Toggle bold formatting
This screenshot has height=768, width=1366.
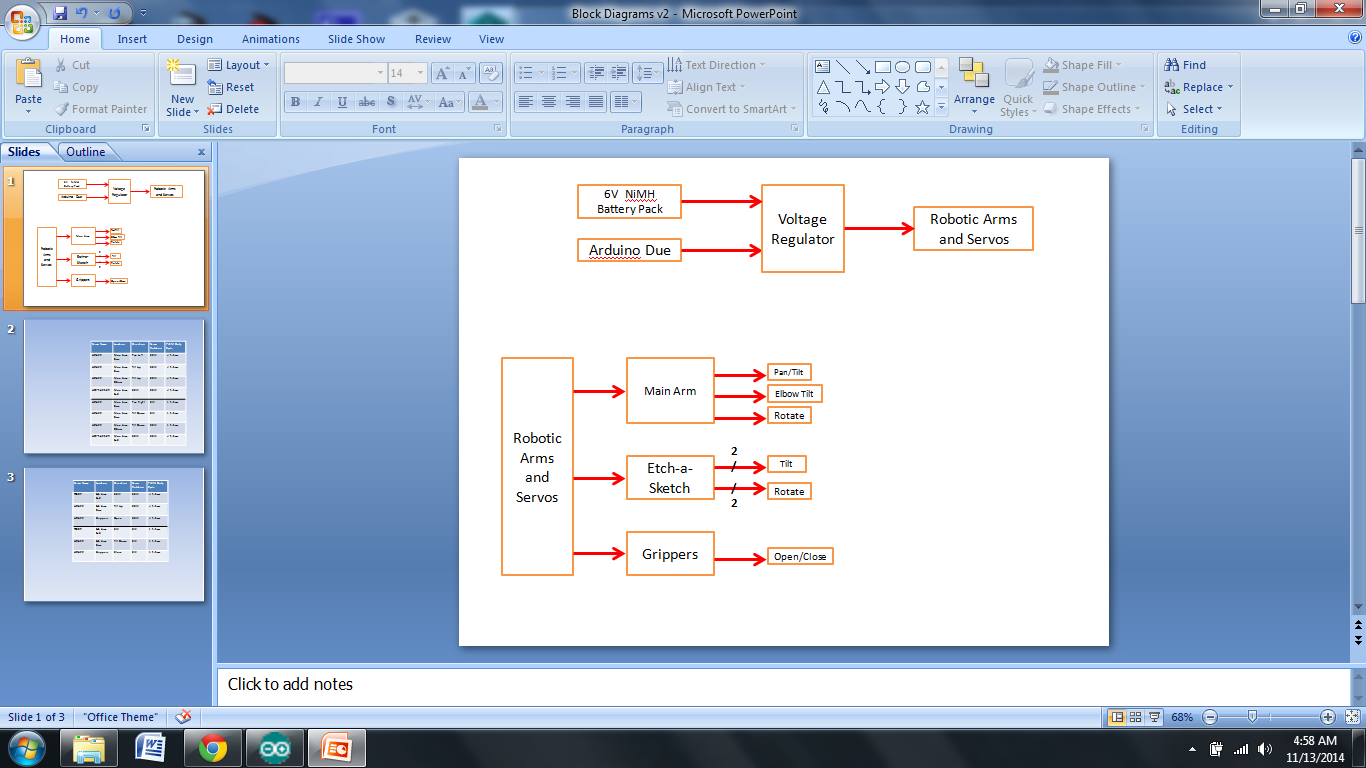(x=295, y=102)
